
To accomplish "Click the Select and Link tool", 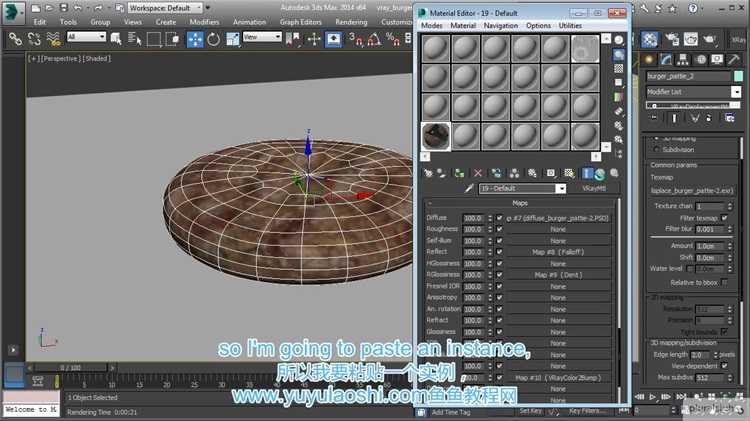I will 15,38.
